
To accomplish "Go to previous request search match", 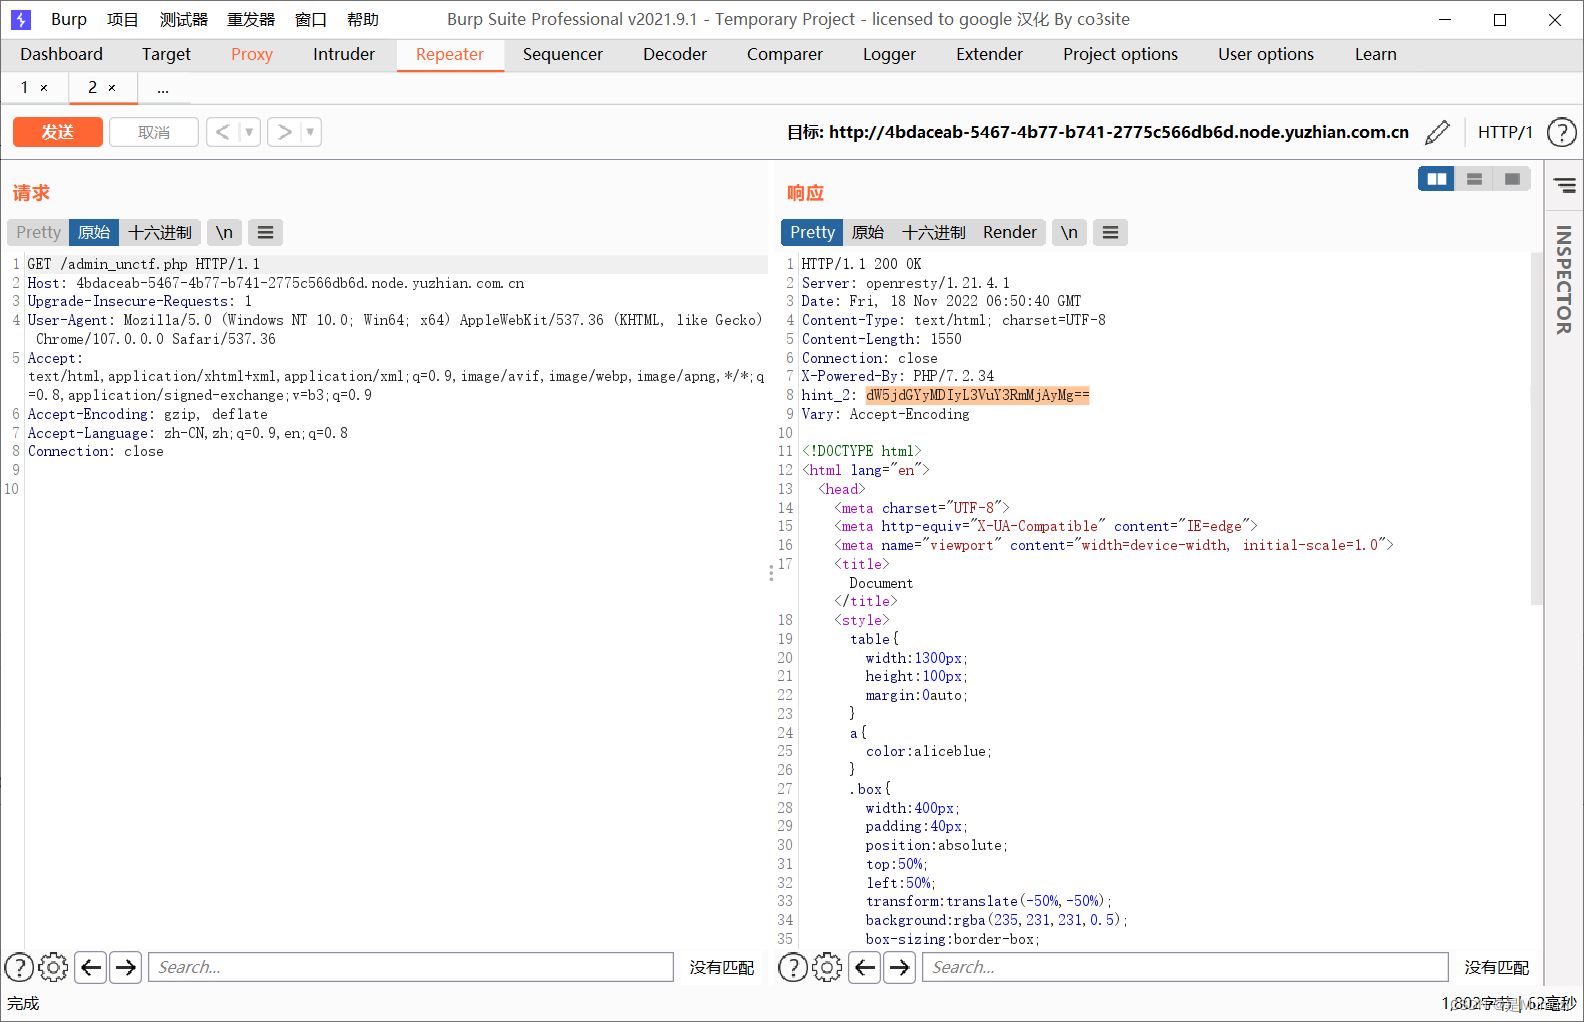I will [x=91, y=967].
